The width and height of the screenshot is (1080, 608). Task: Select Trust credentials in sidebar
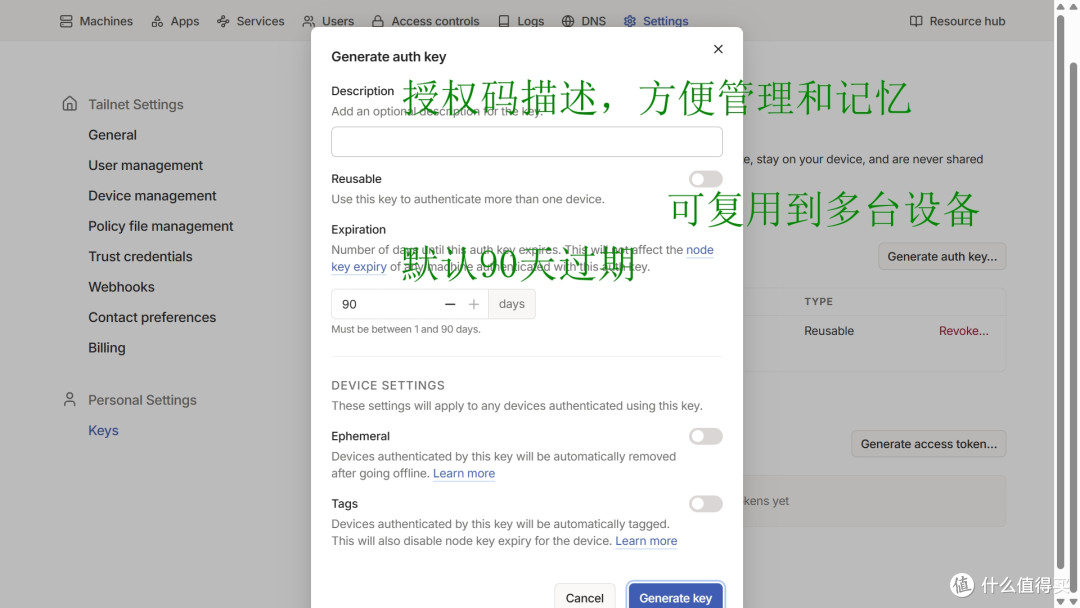click(140, 256)
